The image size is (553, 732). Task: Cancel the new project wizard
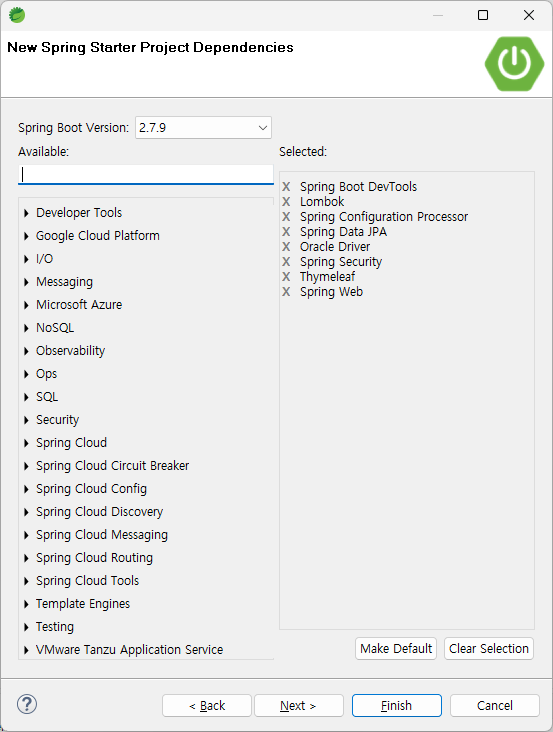495,705
